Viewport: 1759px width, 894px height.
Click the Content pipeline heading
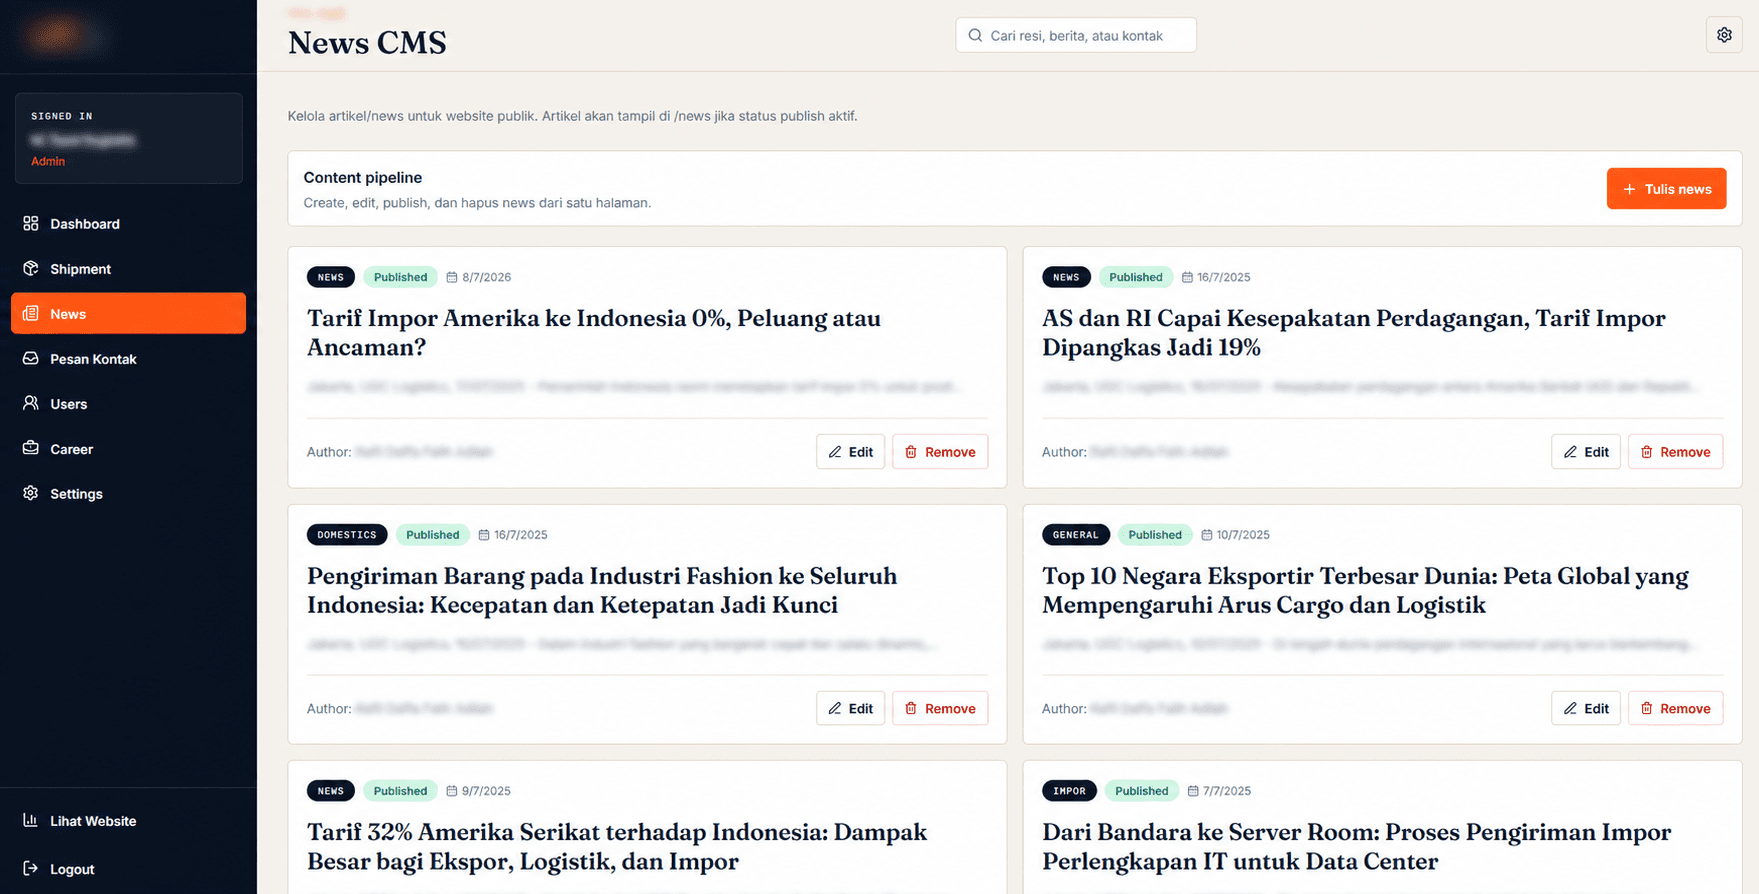[x=363, y=177]
